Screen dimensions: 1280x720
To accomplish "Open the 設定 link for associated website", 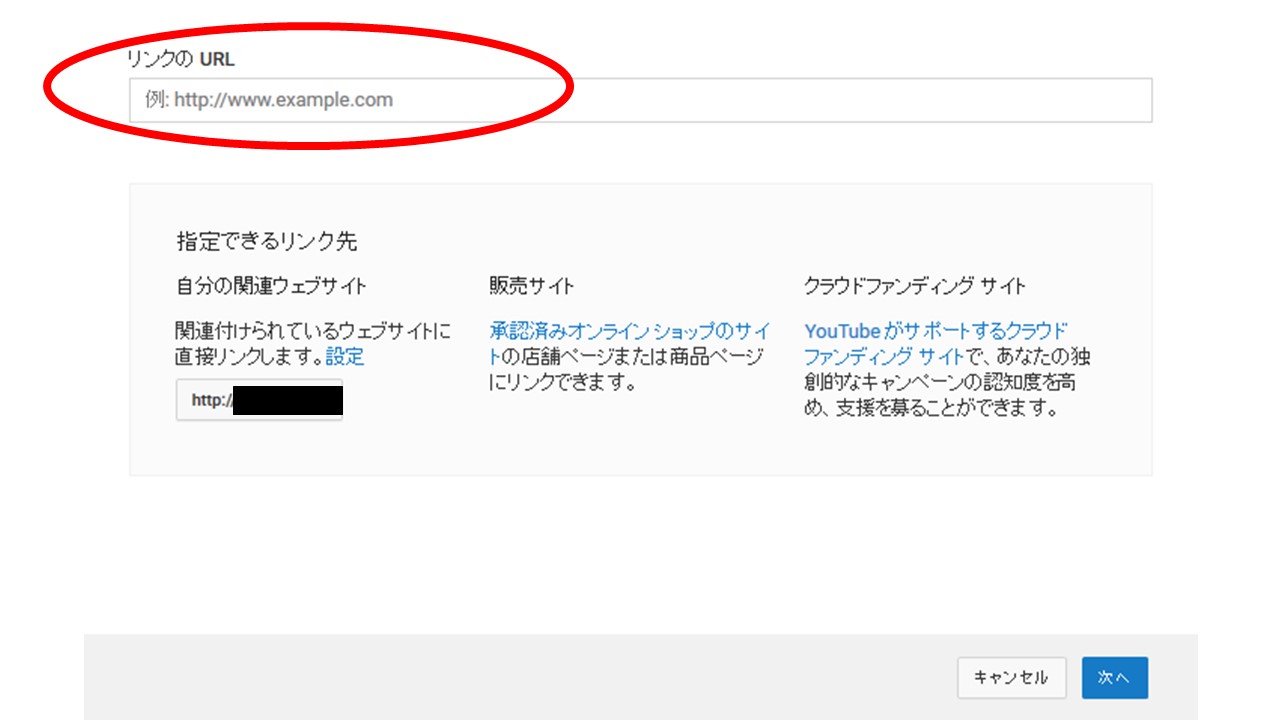I will pyautogui.click(x=345, y=357).
